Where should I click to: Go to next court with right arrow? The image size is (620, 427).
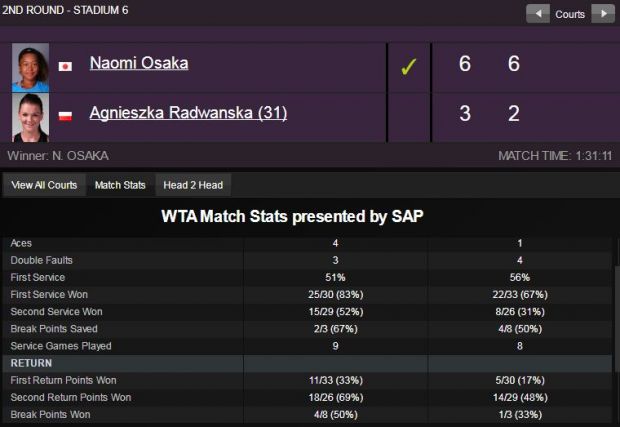(x=603, y=14)
